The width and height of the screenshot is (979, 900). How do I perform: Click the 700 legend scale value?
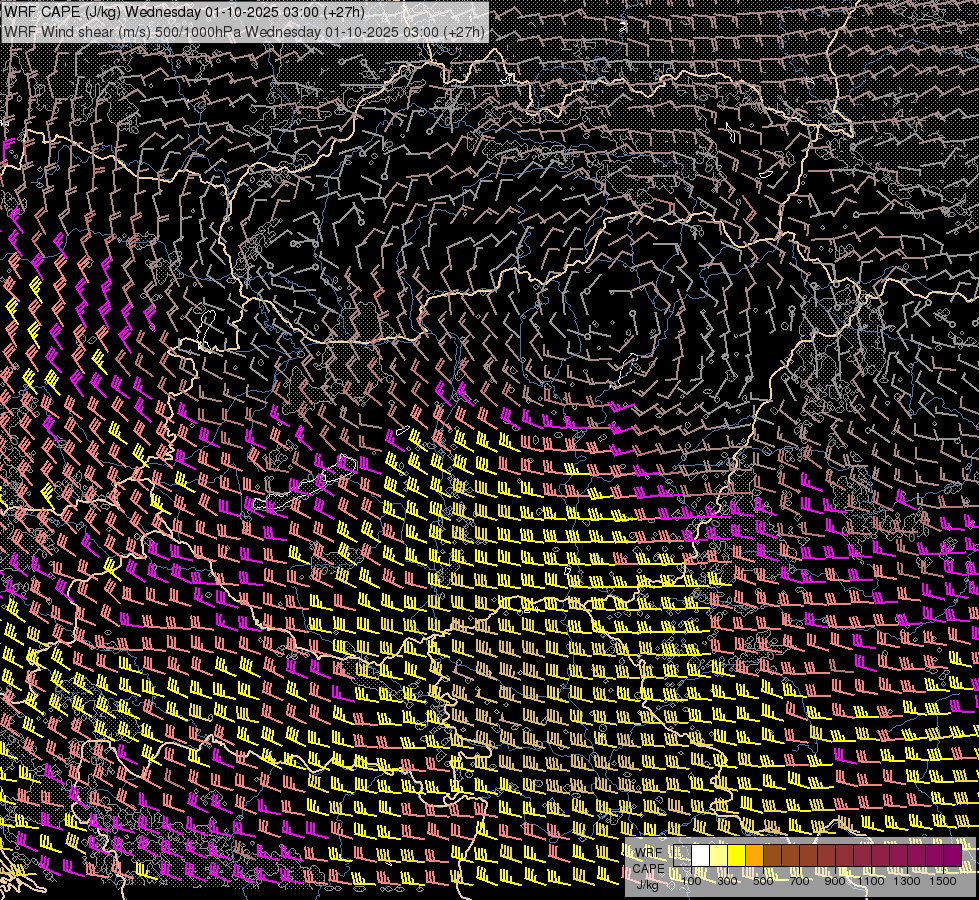(x=799, y=880)
